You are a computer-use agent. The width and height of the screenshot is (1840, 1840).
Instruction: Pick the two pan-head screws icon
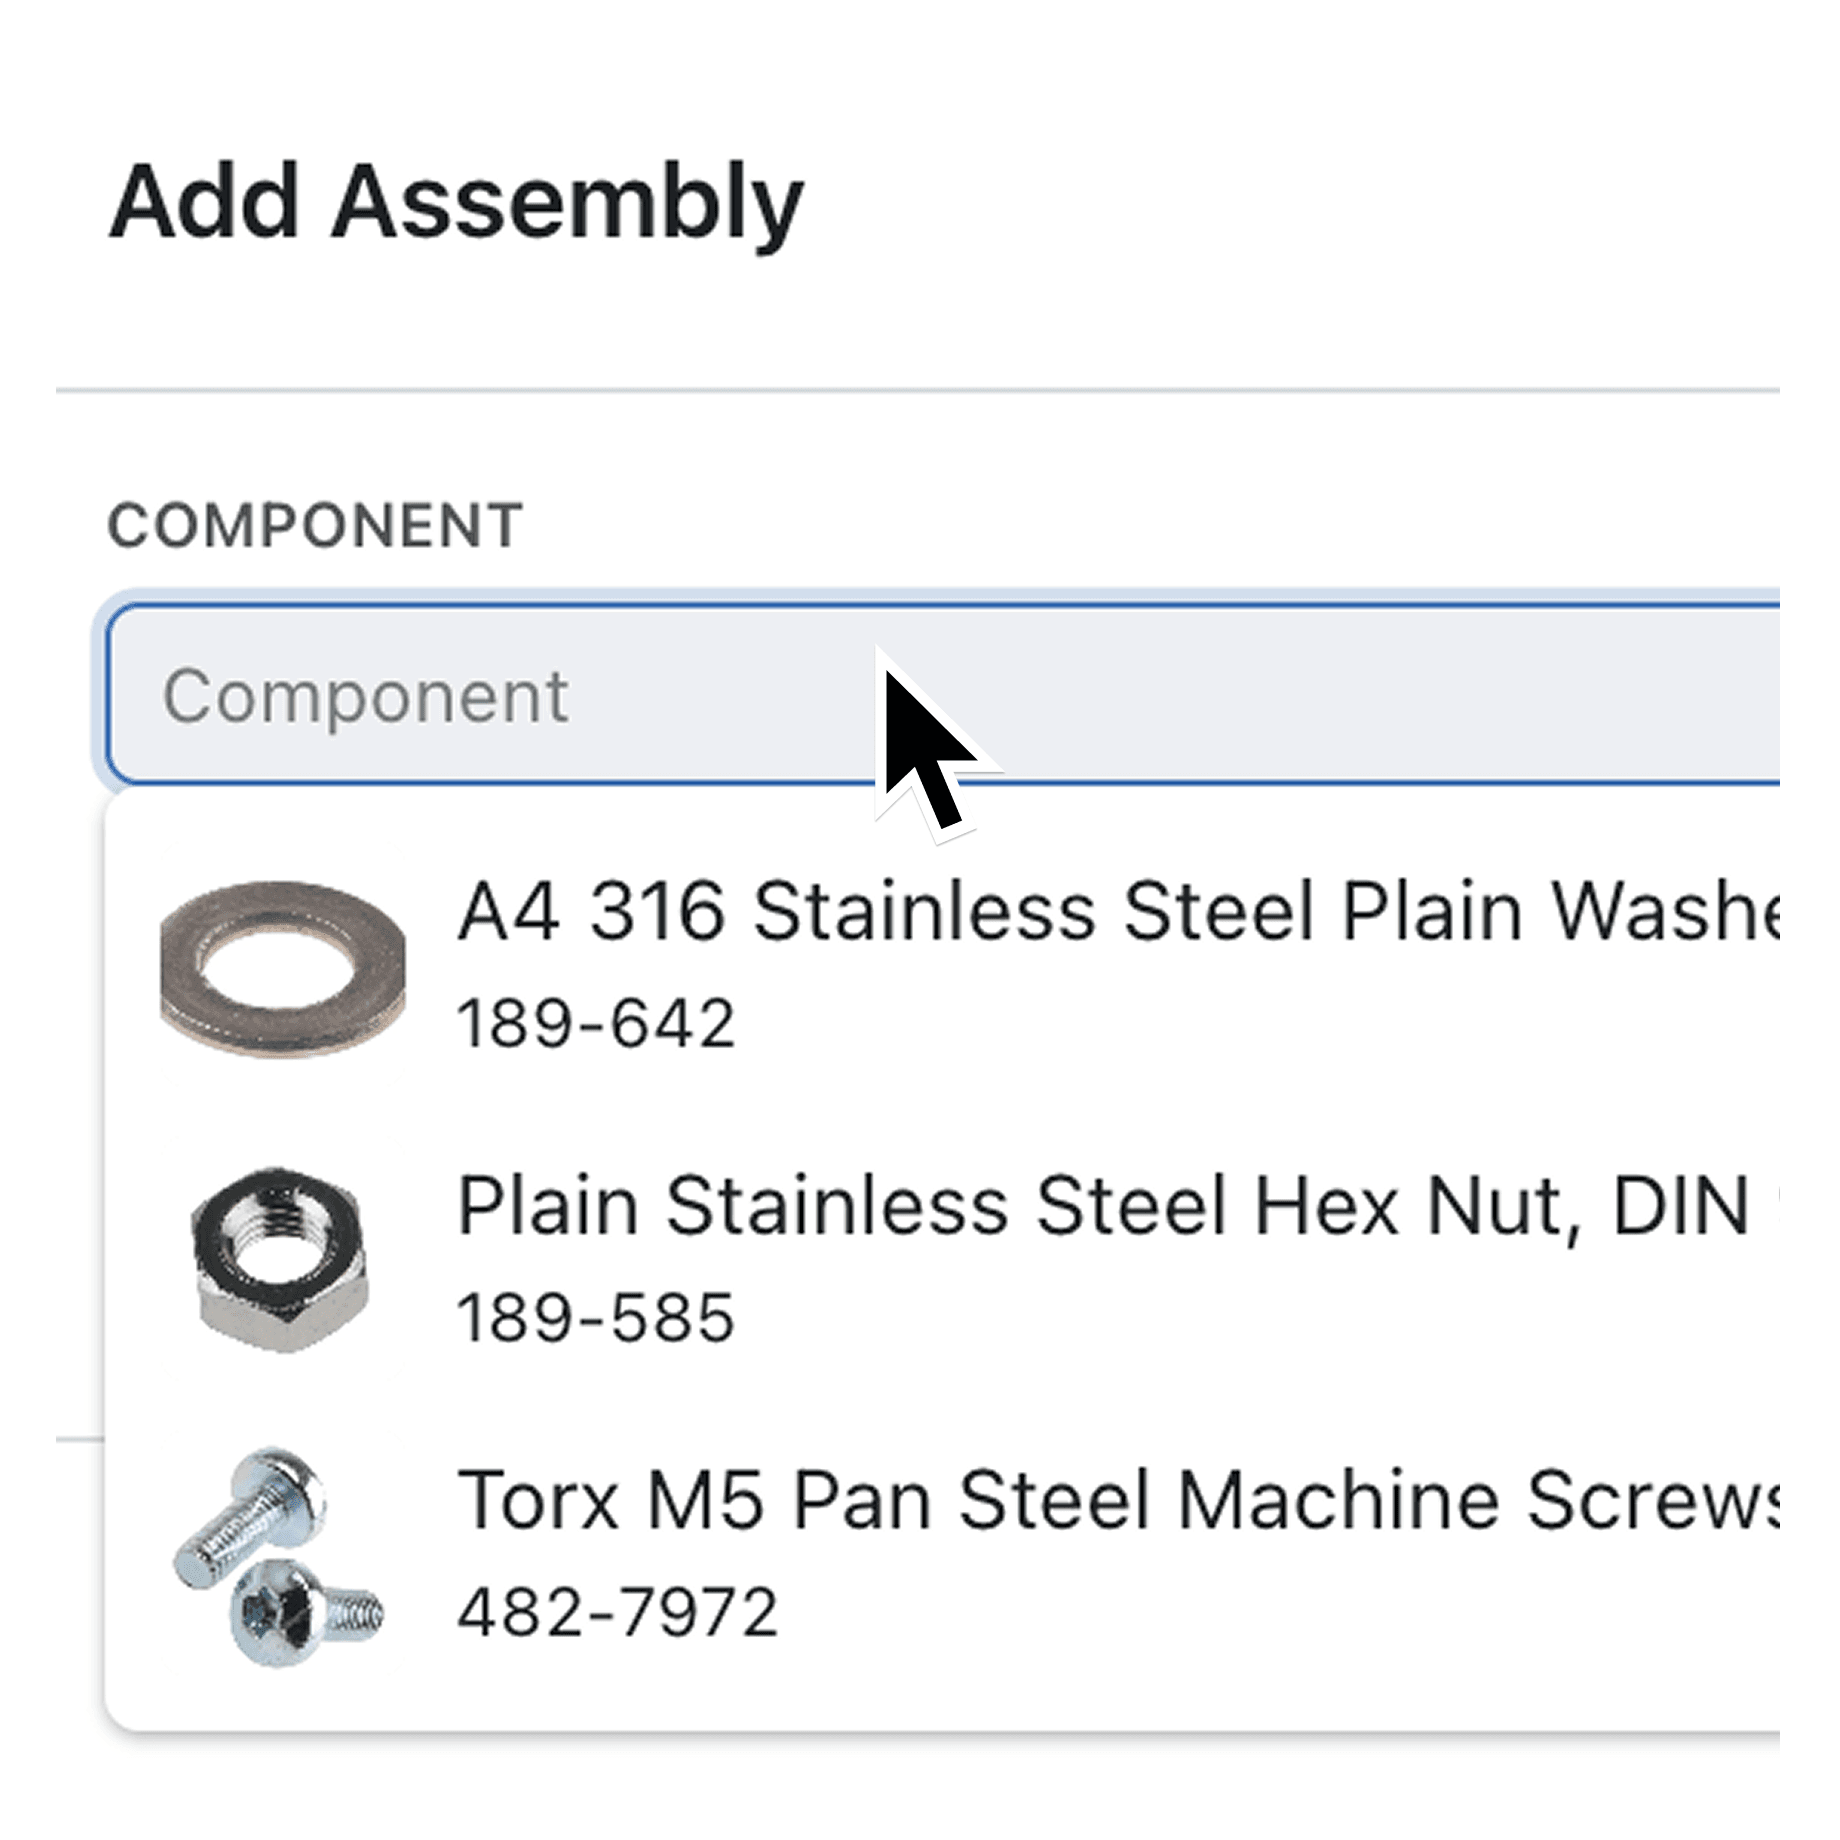click(x=278, y=1557)
